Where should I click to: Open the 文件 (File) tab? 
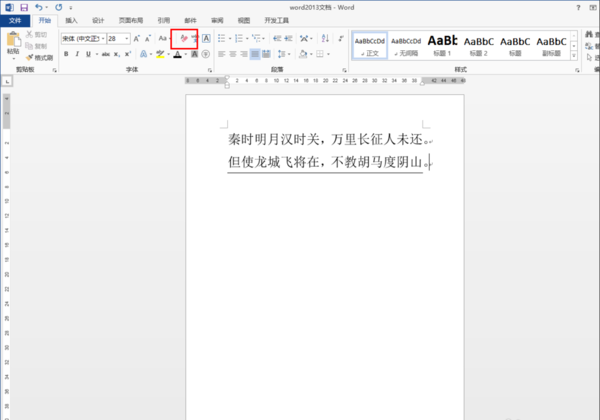pos(15,20)
